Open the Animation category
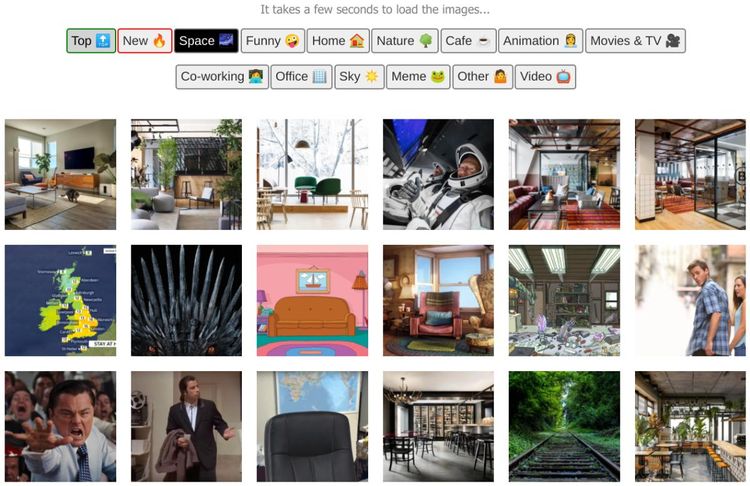The height and width of the screenshot is (486, 750). coord(540,41)
